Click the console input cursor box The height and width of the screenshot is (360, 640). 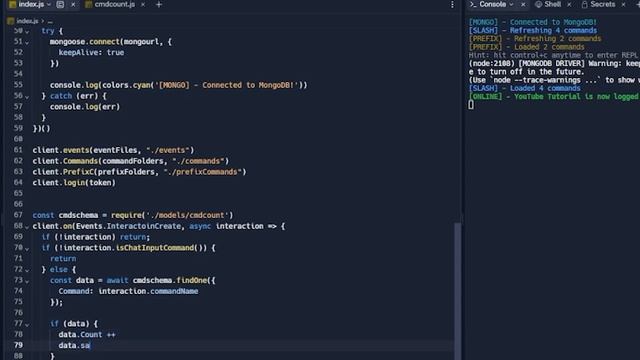point(471,105)
